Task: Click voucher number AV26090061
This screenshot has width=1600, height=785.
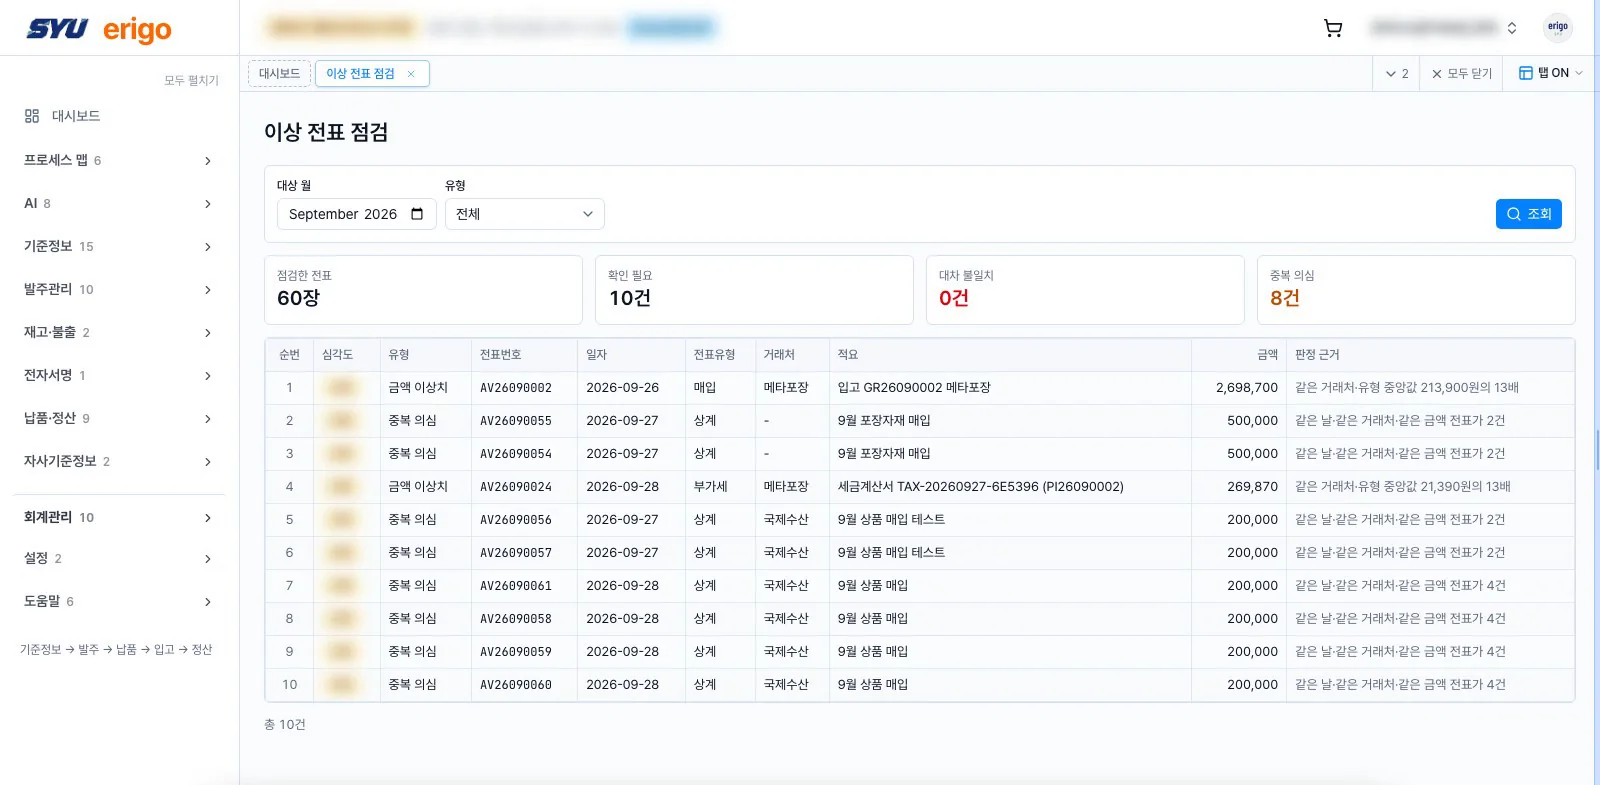Action: point(516,586)
